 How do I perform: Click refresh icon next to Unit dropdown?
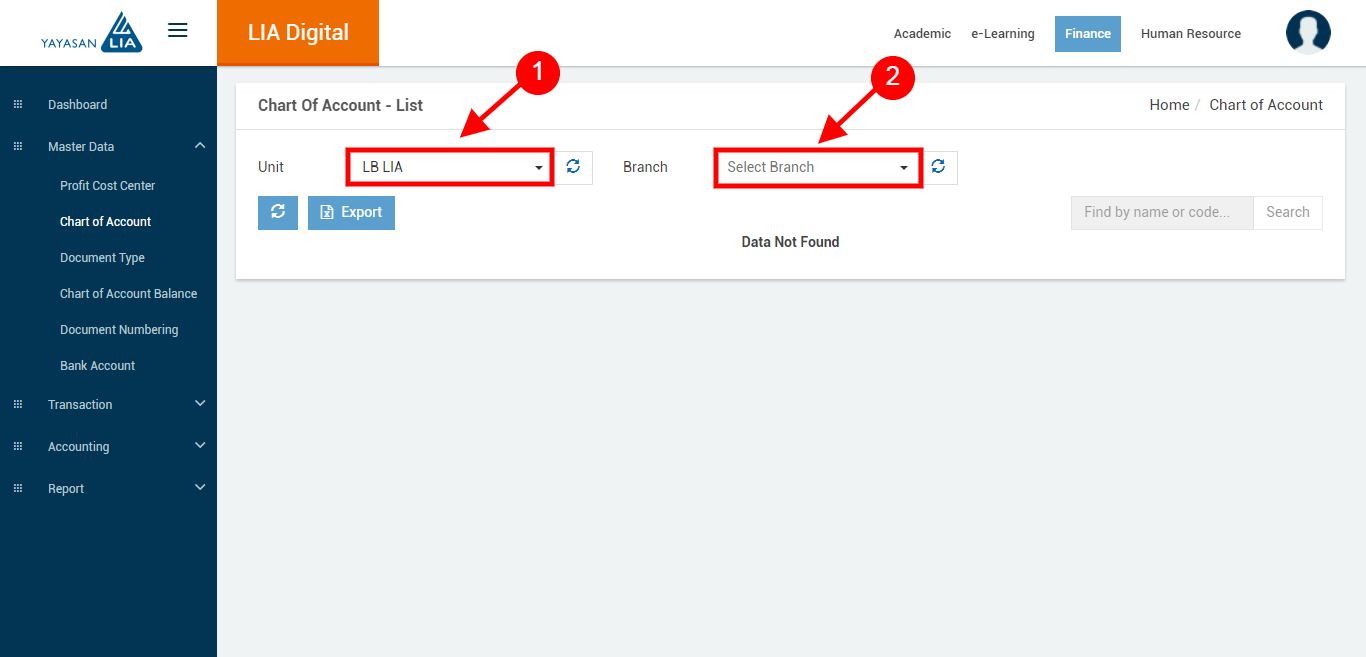pyautogui.click(x=573, y=168)
